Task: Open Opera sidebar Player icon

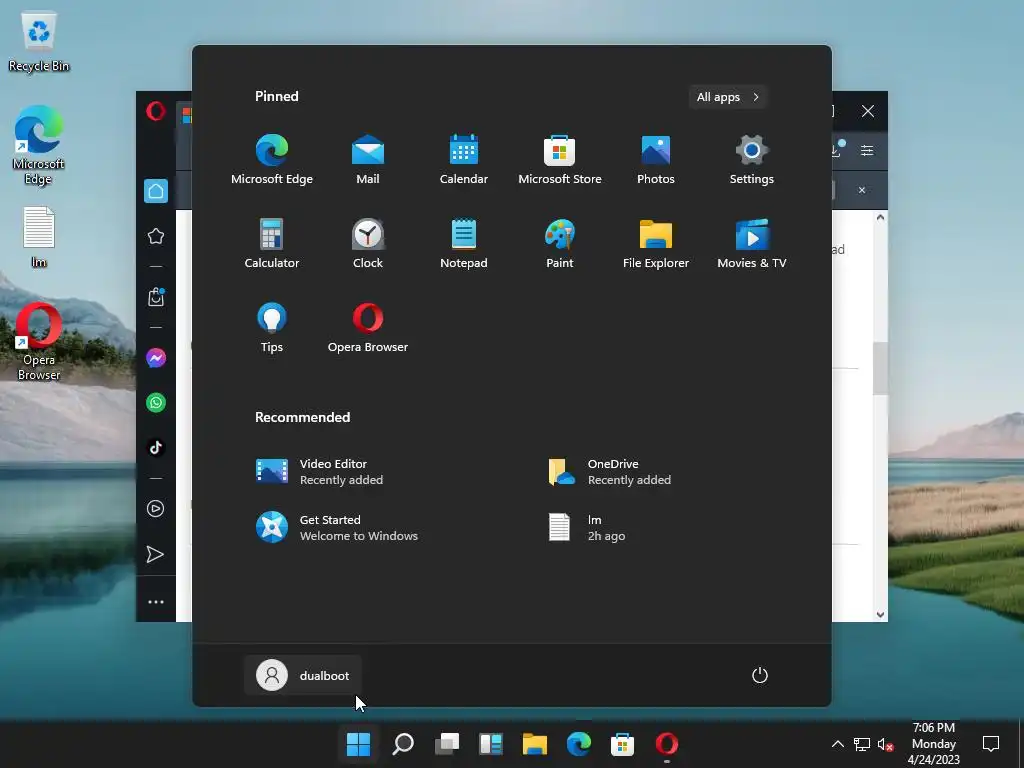Action: pos(155,509)
